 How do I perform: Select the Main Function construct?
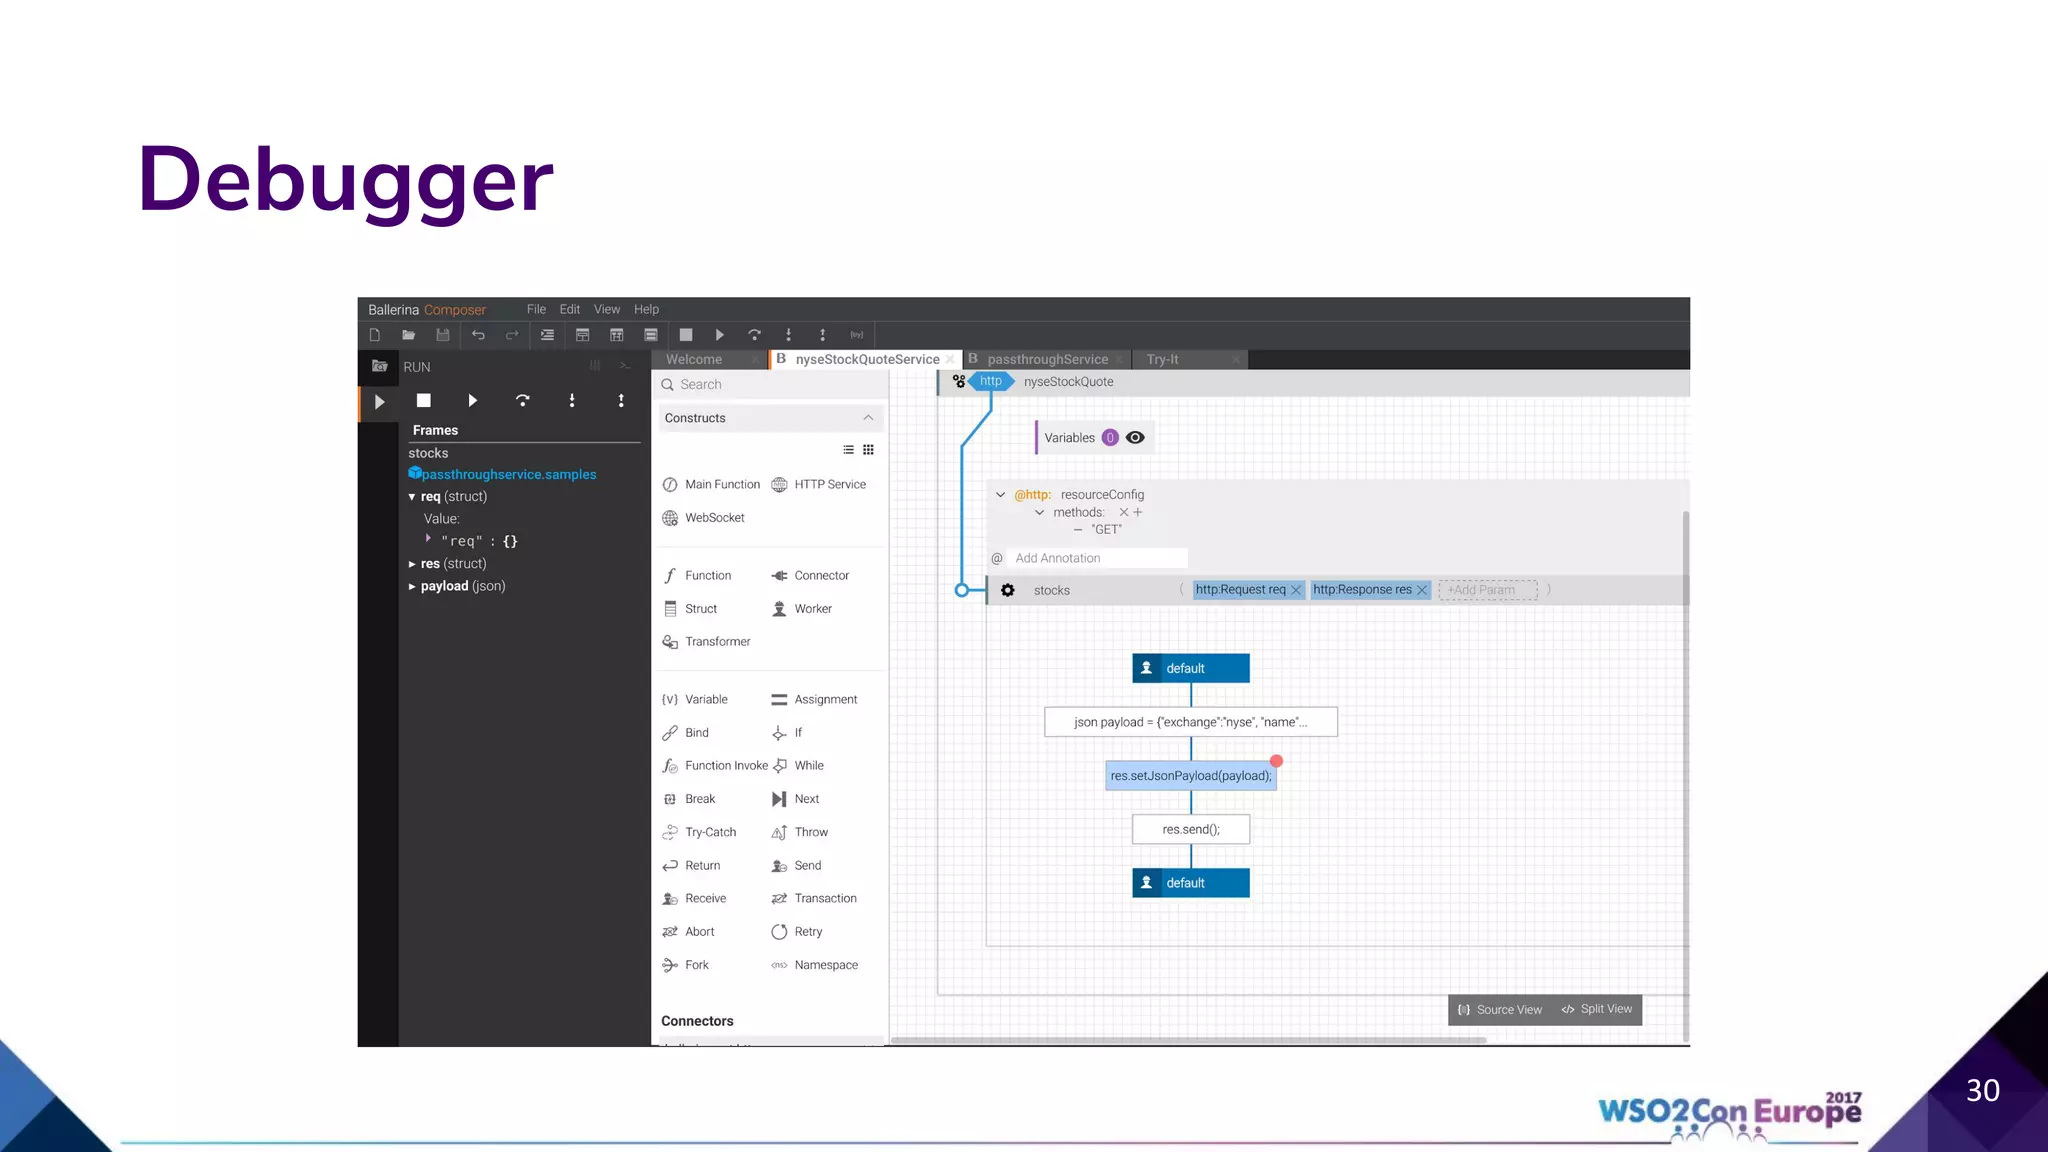click(711, 484)
